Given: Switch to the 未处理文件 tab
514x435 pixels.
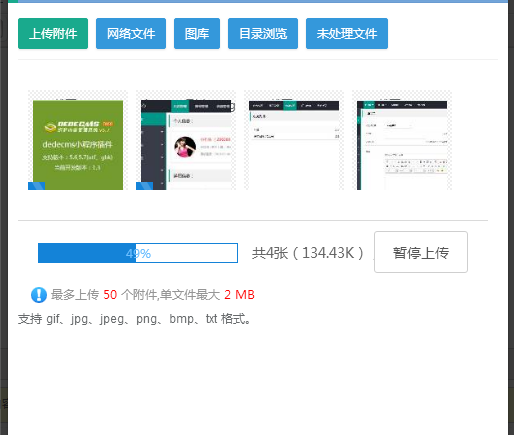Looking at the screenshot, I should [347, 34].
